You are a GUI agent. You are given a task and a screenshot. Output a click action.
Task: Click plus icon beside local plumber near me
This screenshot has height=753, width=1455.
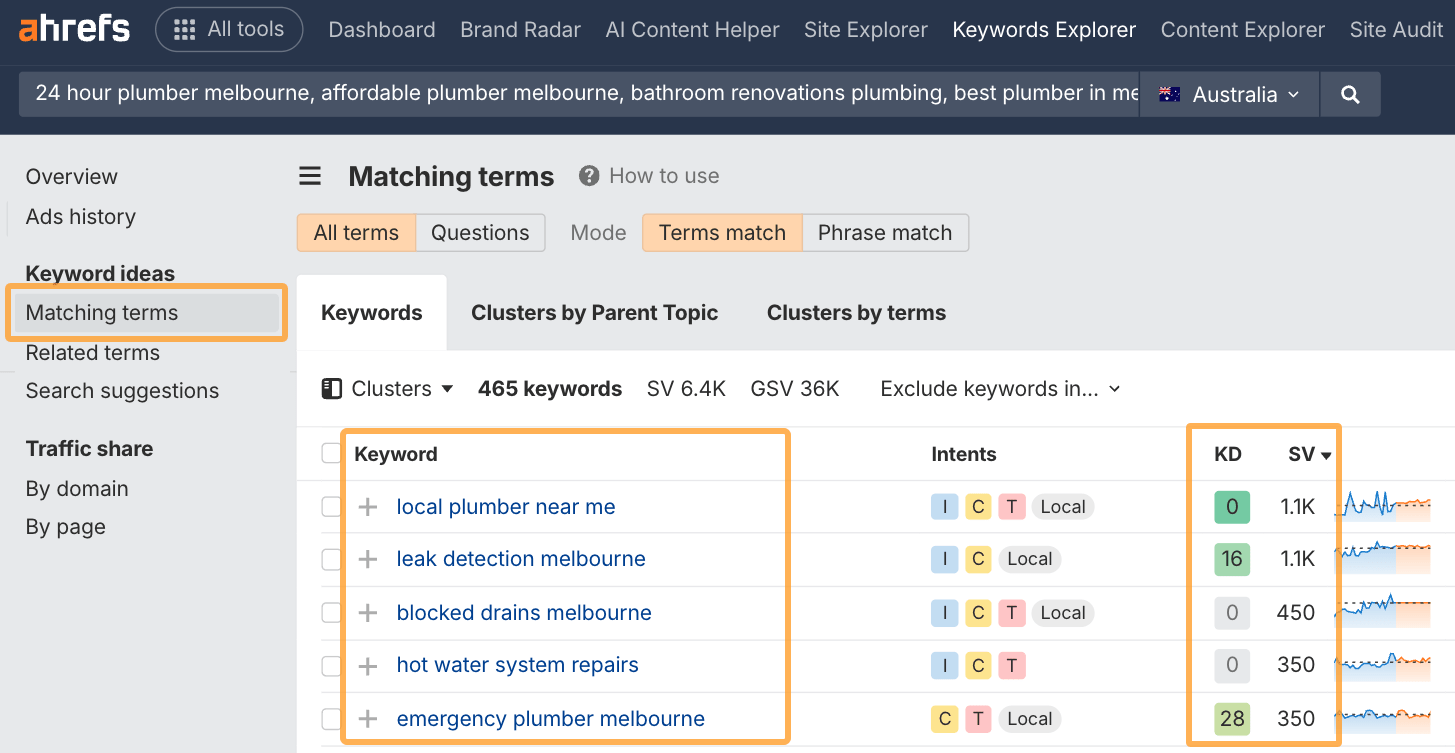[368, 507]
